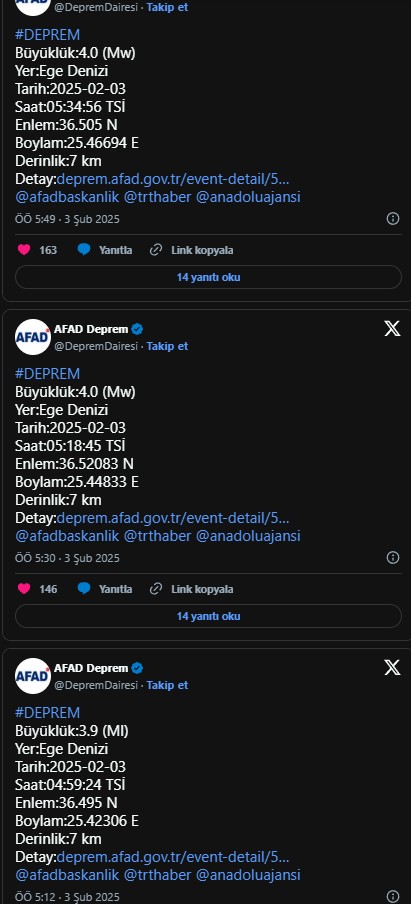
Task: Follow via Takip et on third tweet
Action: [x=167, y=685]
